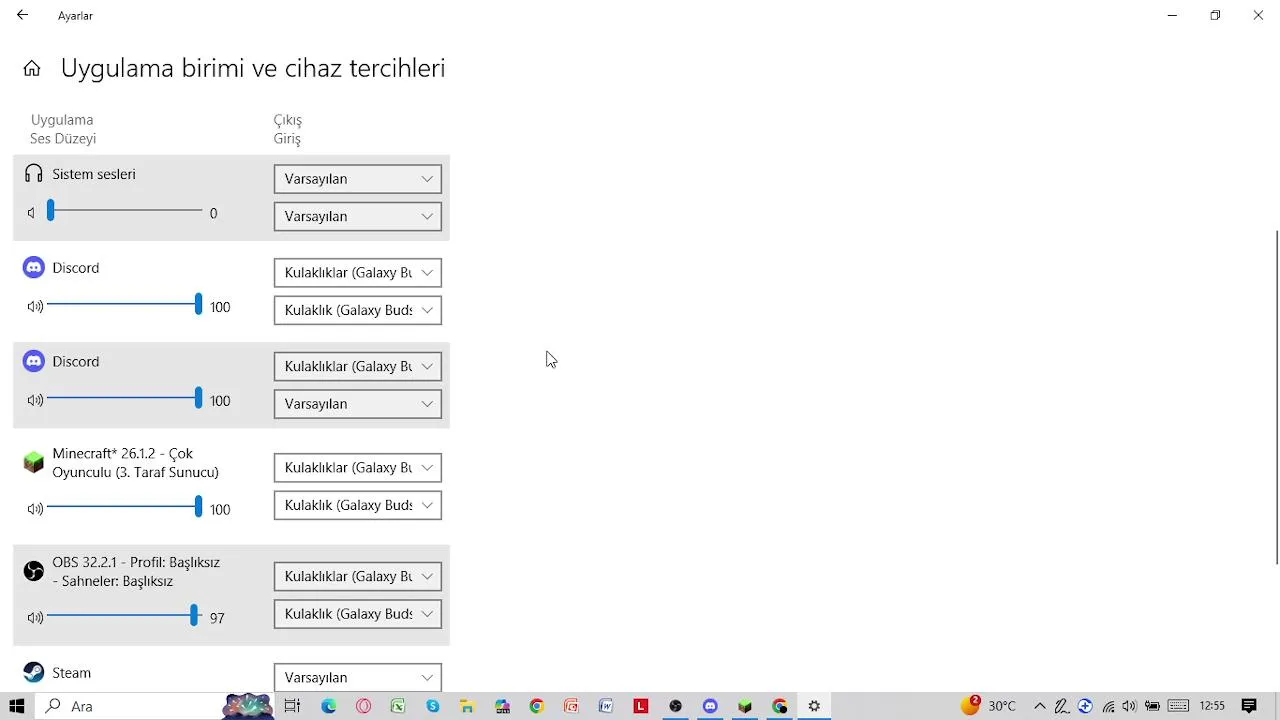1280x720 pixels.
Task: Open Minecraft output device dropdown
Action: click(x=358, y=468)
